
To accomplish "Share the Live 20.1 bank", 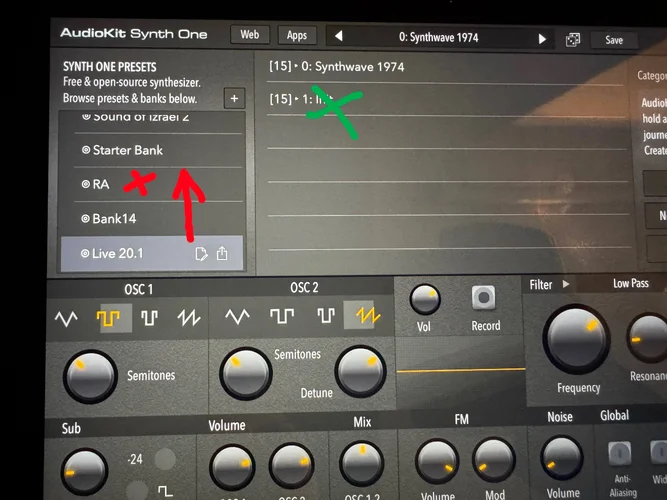I will (222, 254).
